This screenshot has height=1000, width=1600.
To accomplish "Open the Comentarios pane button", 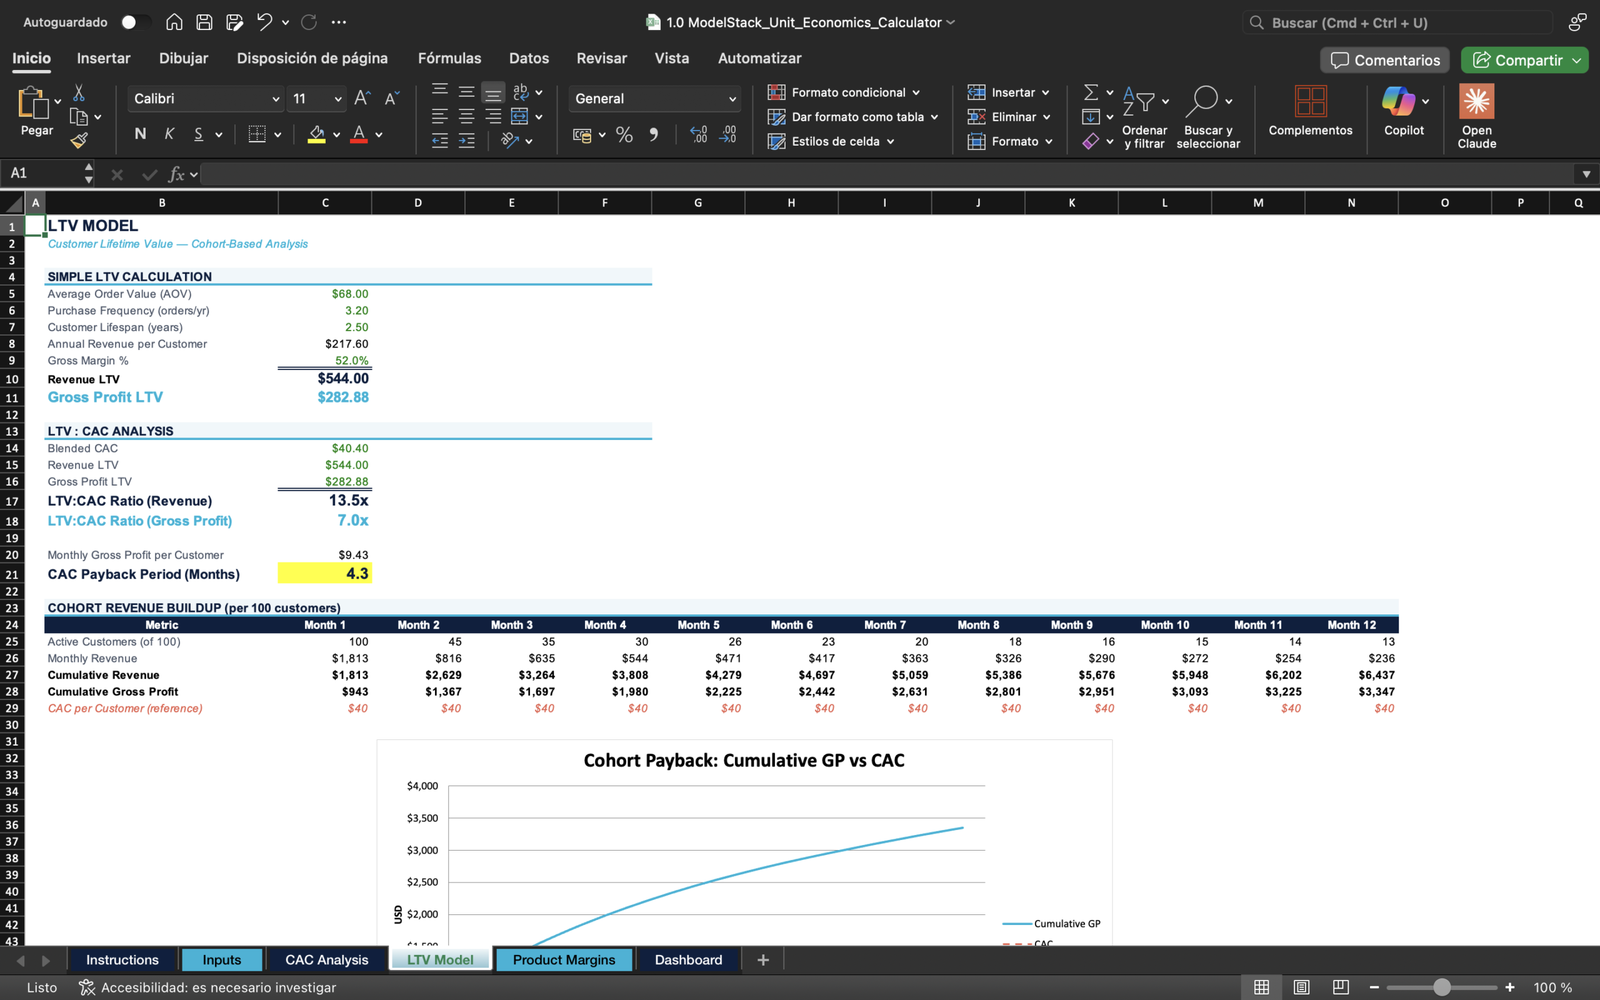I will pyautogui.click(x=1385, y=60).
